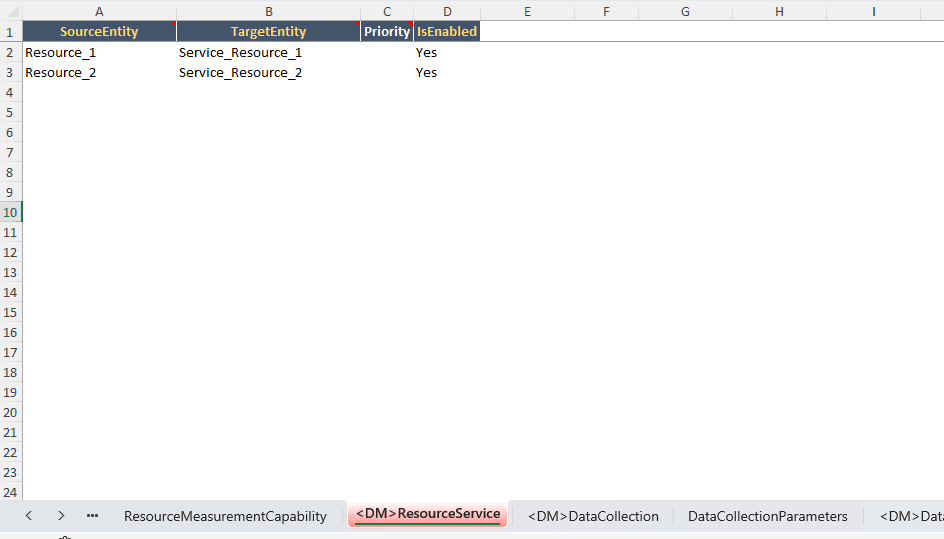The image size is (944, 539).
Task: Go to DataCollectionParameters sheet tab
Action: [768, 516]
